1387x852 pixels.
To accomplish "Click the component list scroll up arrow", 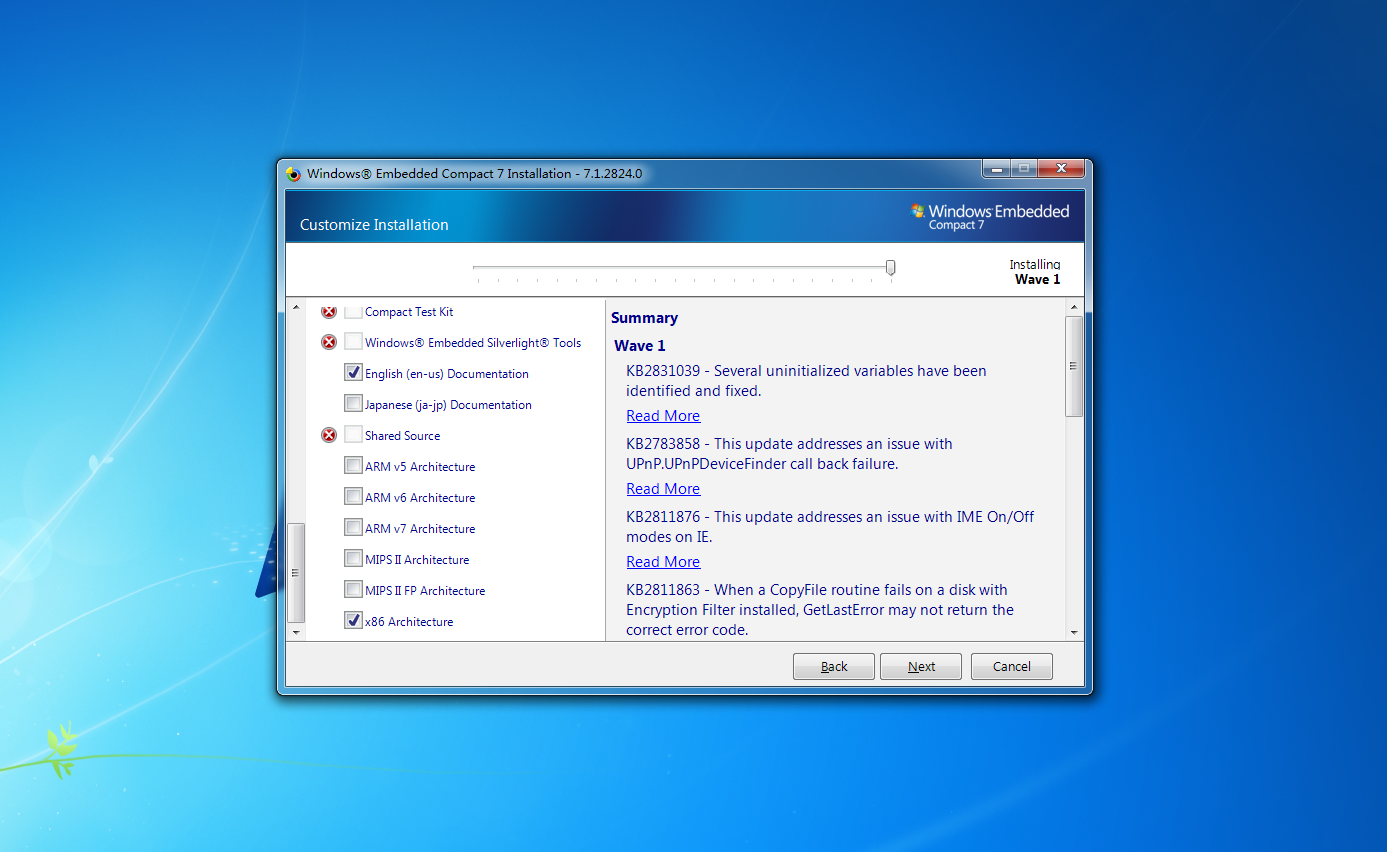I will [x=296, y=306].
